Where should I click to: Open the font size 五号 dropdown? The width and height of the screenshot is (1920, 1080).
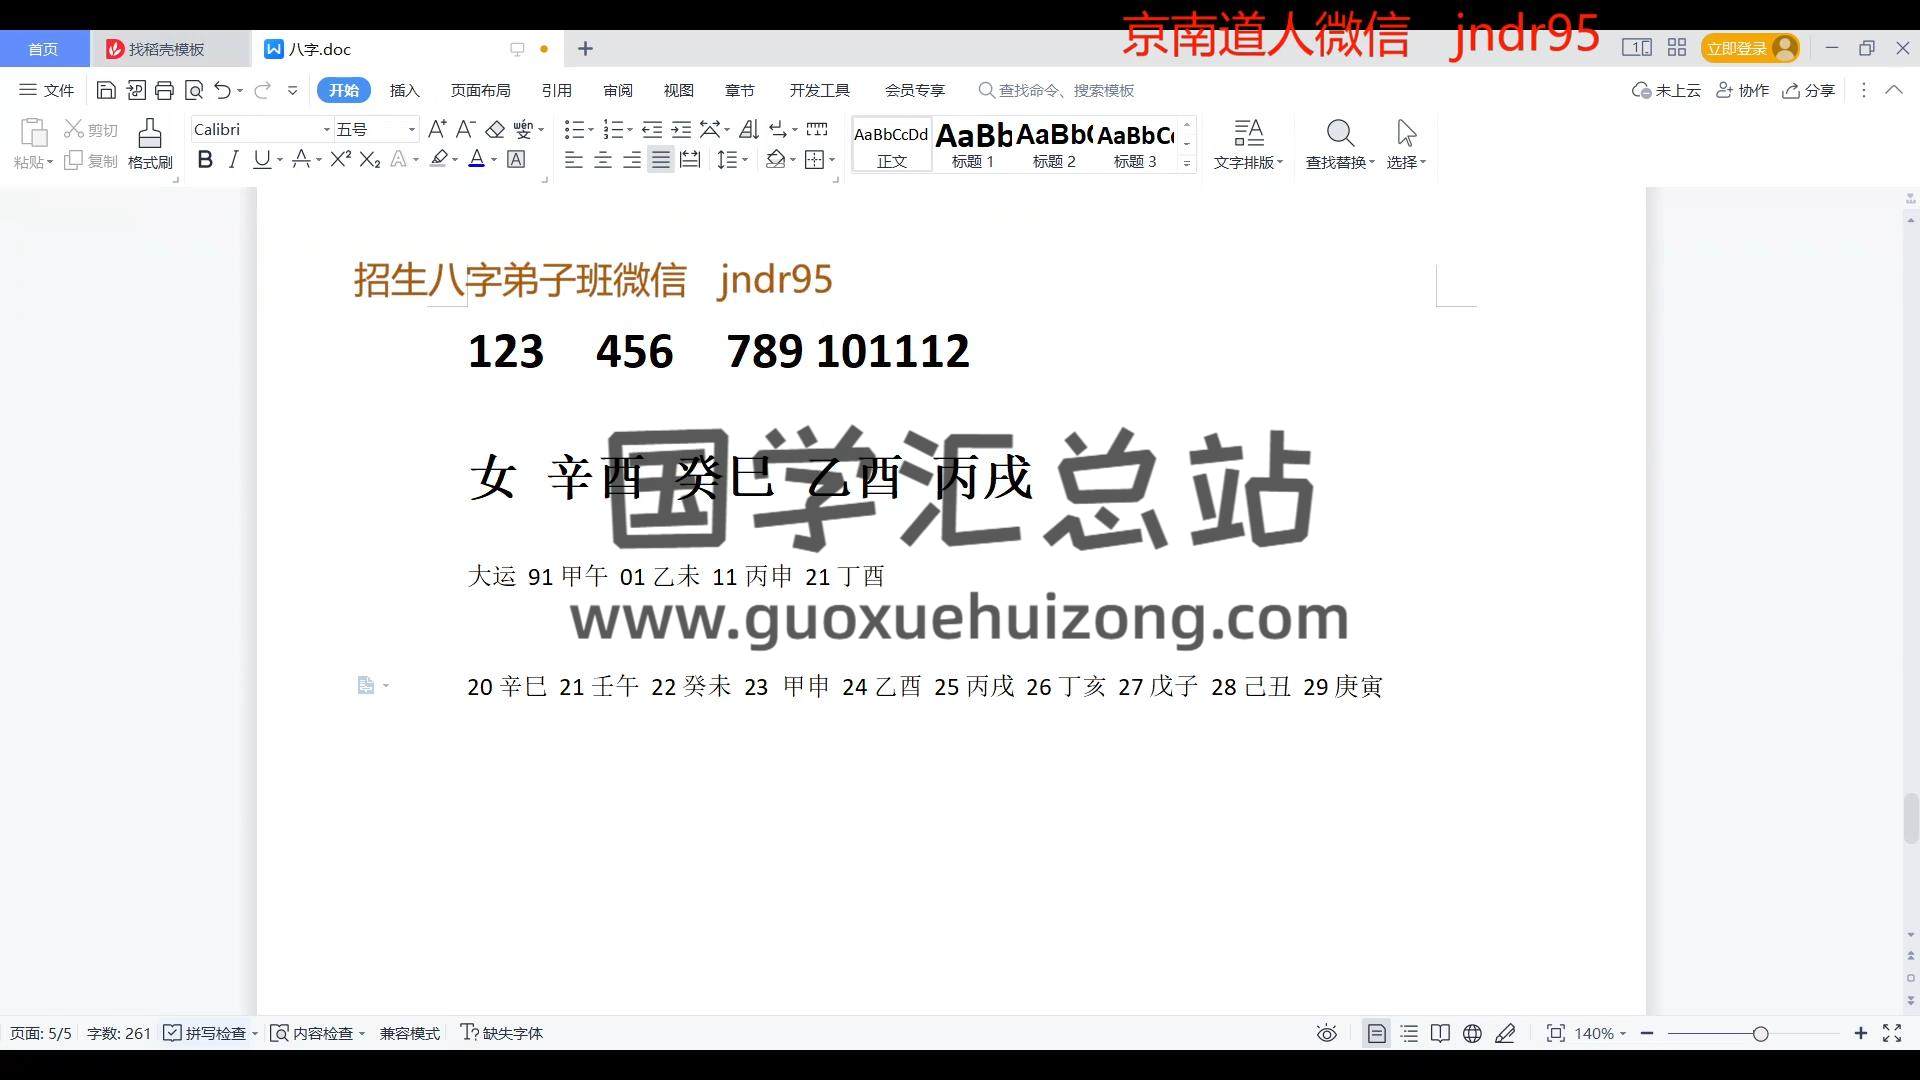411,129
